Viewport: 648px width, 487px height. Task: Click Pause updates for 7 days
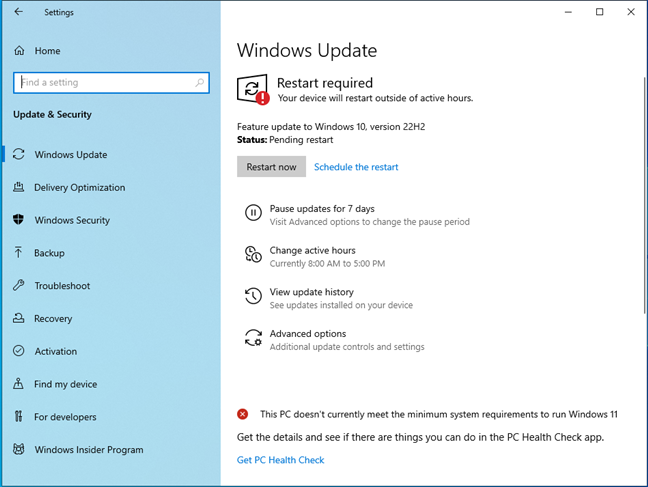click(322, 209)
